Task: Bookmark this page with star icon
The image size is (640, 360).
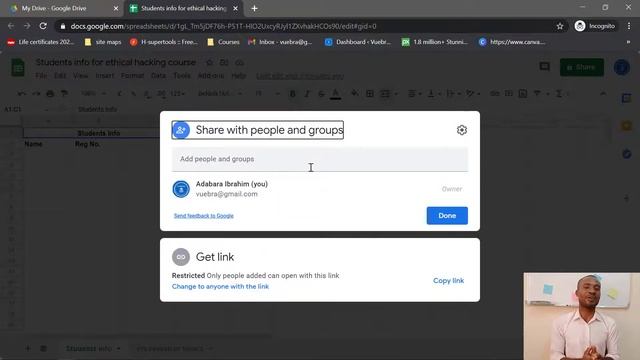Action: [560, 26]
